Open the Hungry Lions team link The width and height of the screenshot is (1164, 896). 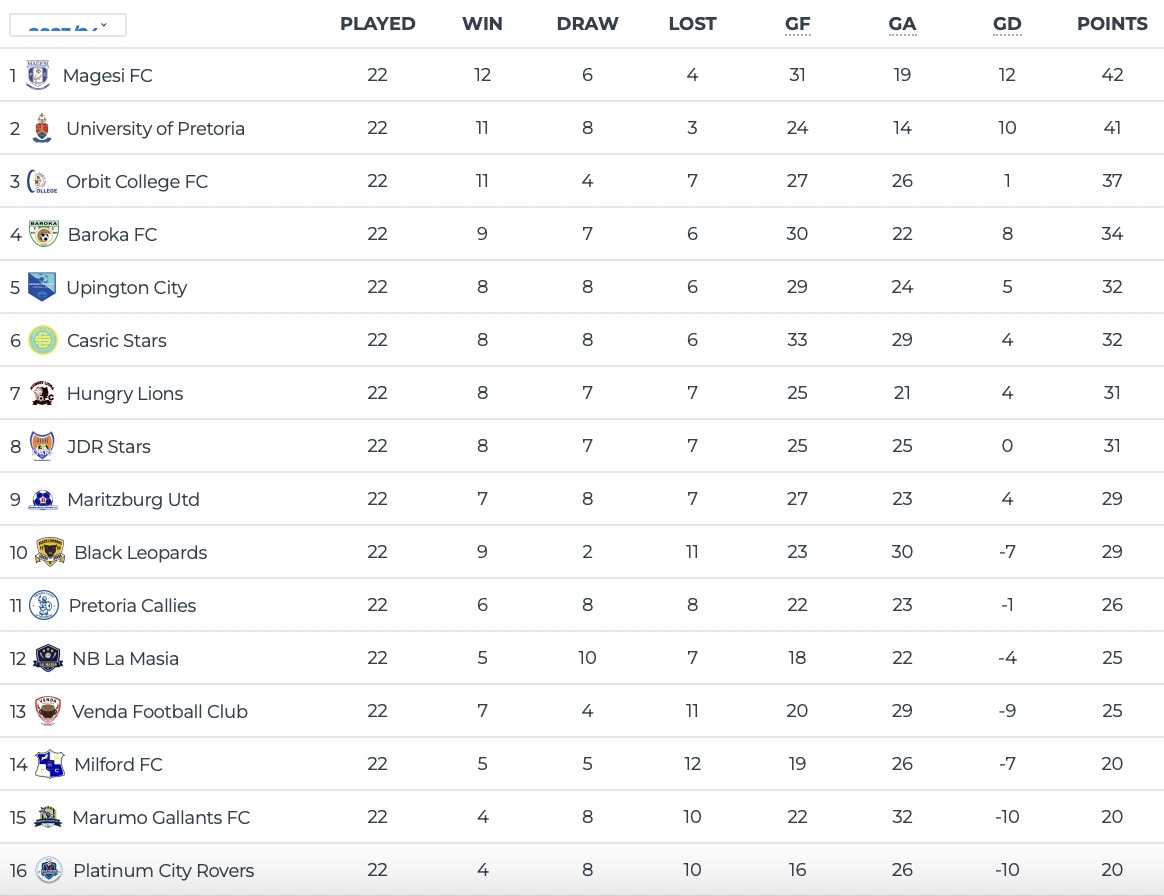pyautogui.click(x=125, y=393)
